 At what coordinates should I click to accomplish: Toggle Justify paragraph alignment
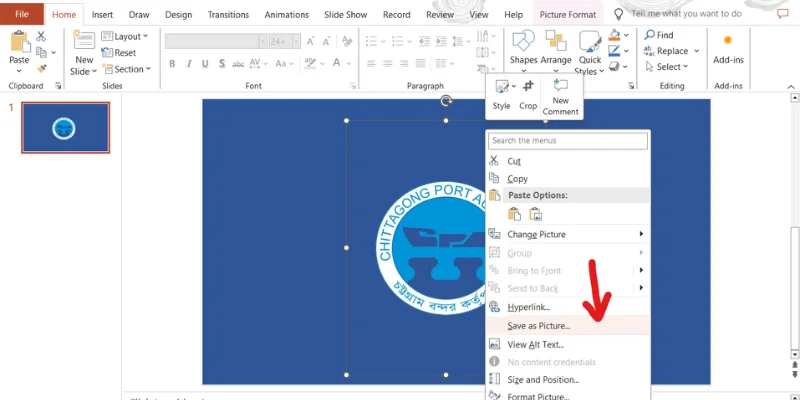pos(420,64)
